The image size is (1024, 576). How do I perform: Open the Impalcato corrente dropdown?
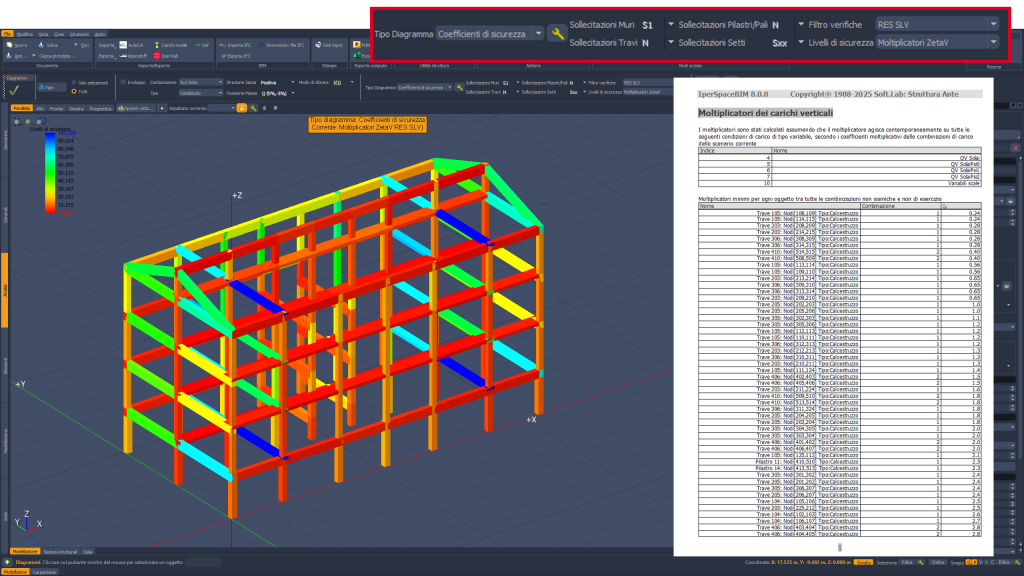click(221, 108)
